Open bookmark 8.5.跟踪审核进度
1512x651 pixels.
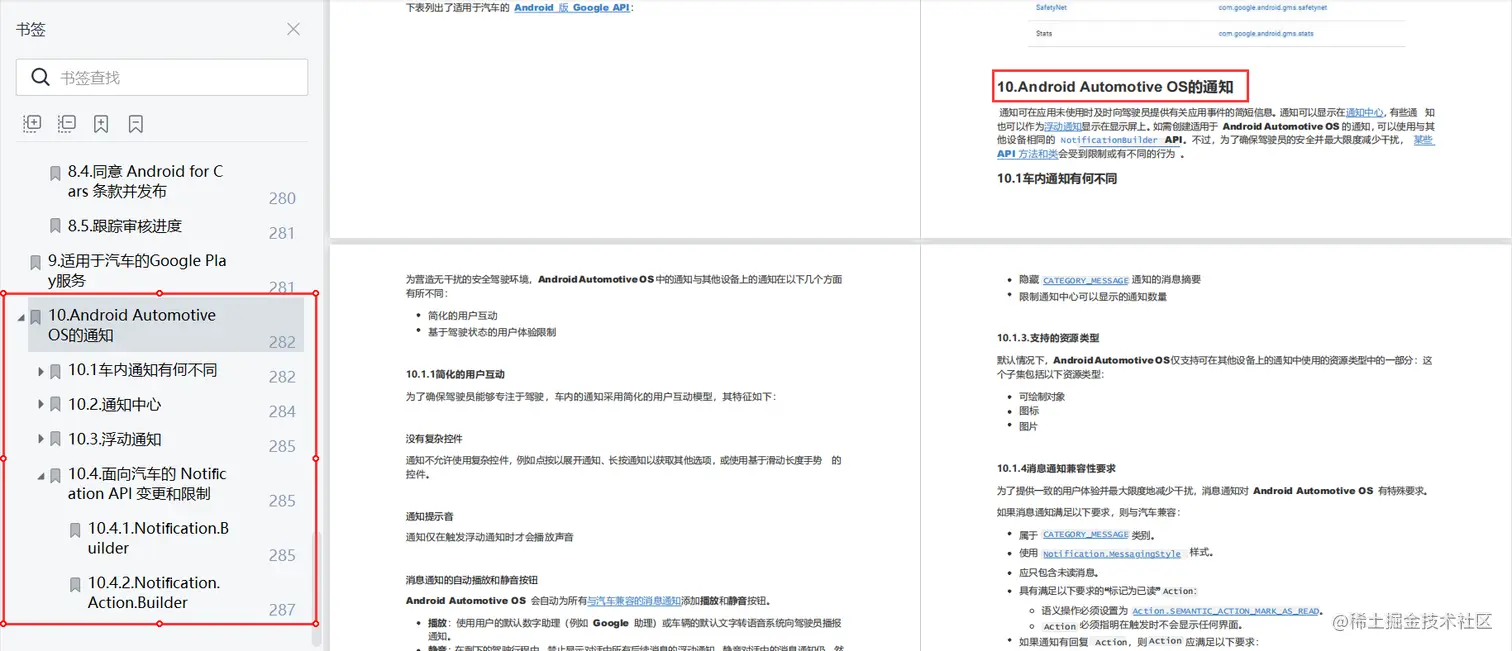[125, 226]
